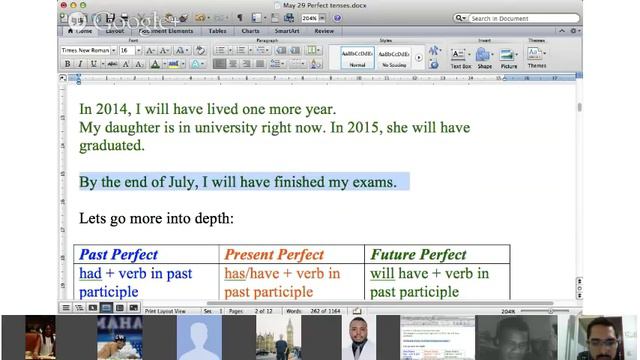Image resolution: width=640 pixels, height=360 pixels.
Task: Click Increase Indent icon
Action: point(295,51)
